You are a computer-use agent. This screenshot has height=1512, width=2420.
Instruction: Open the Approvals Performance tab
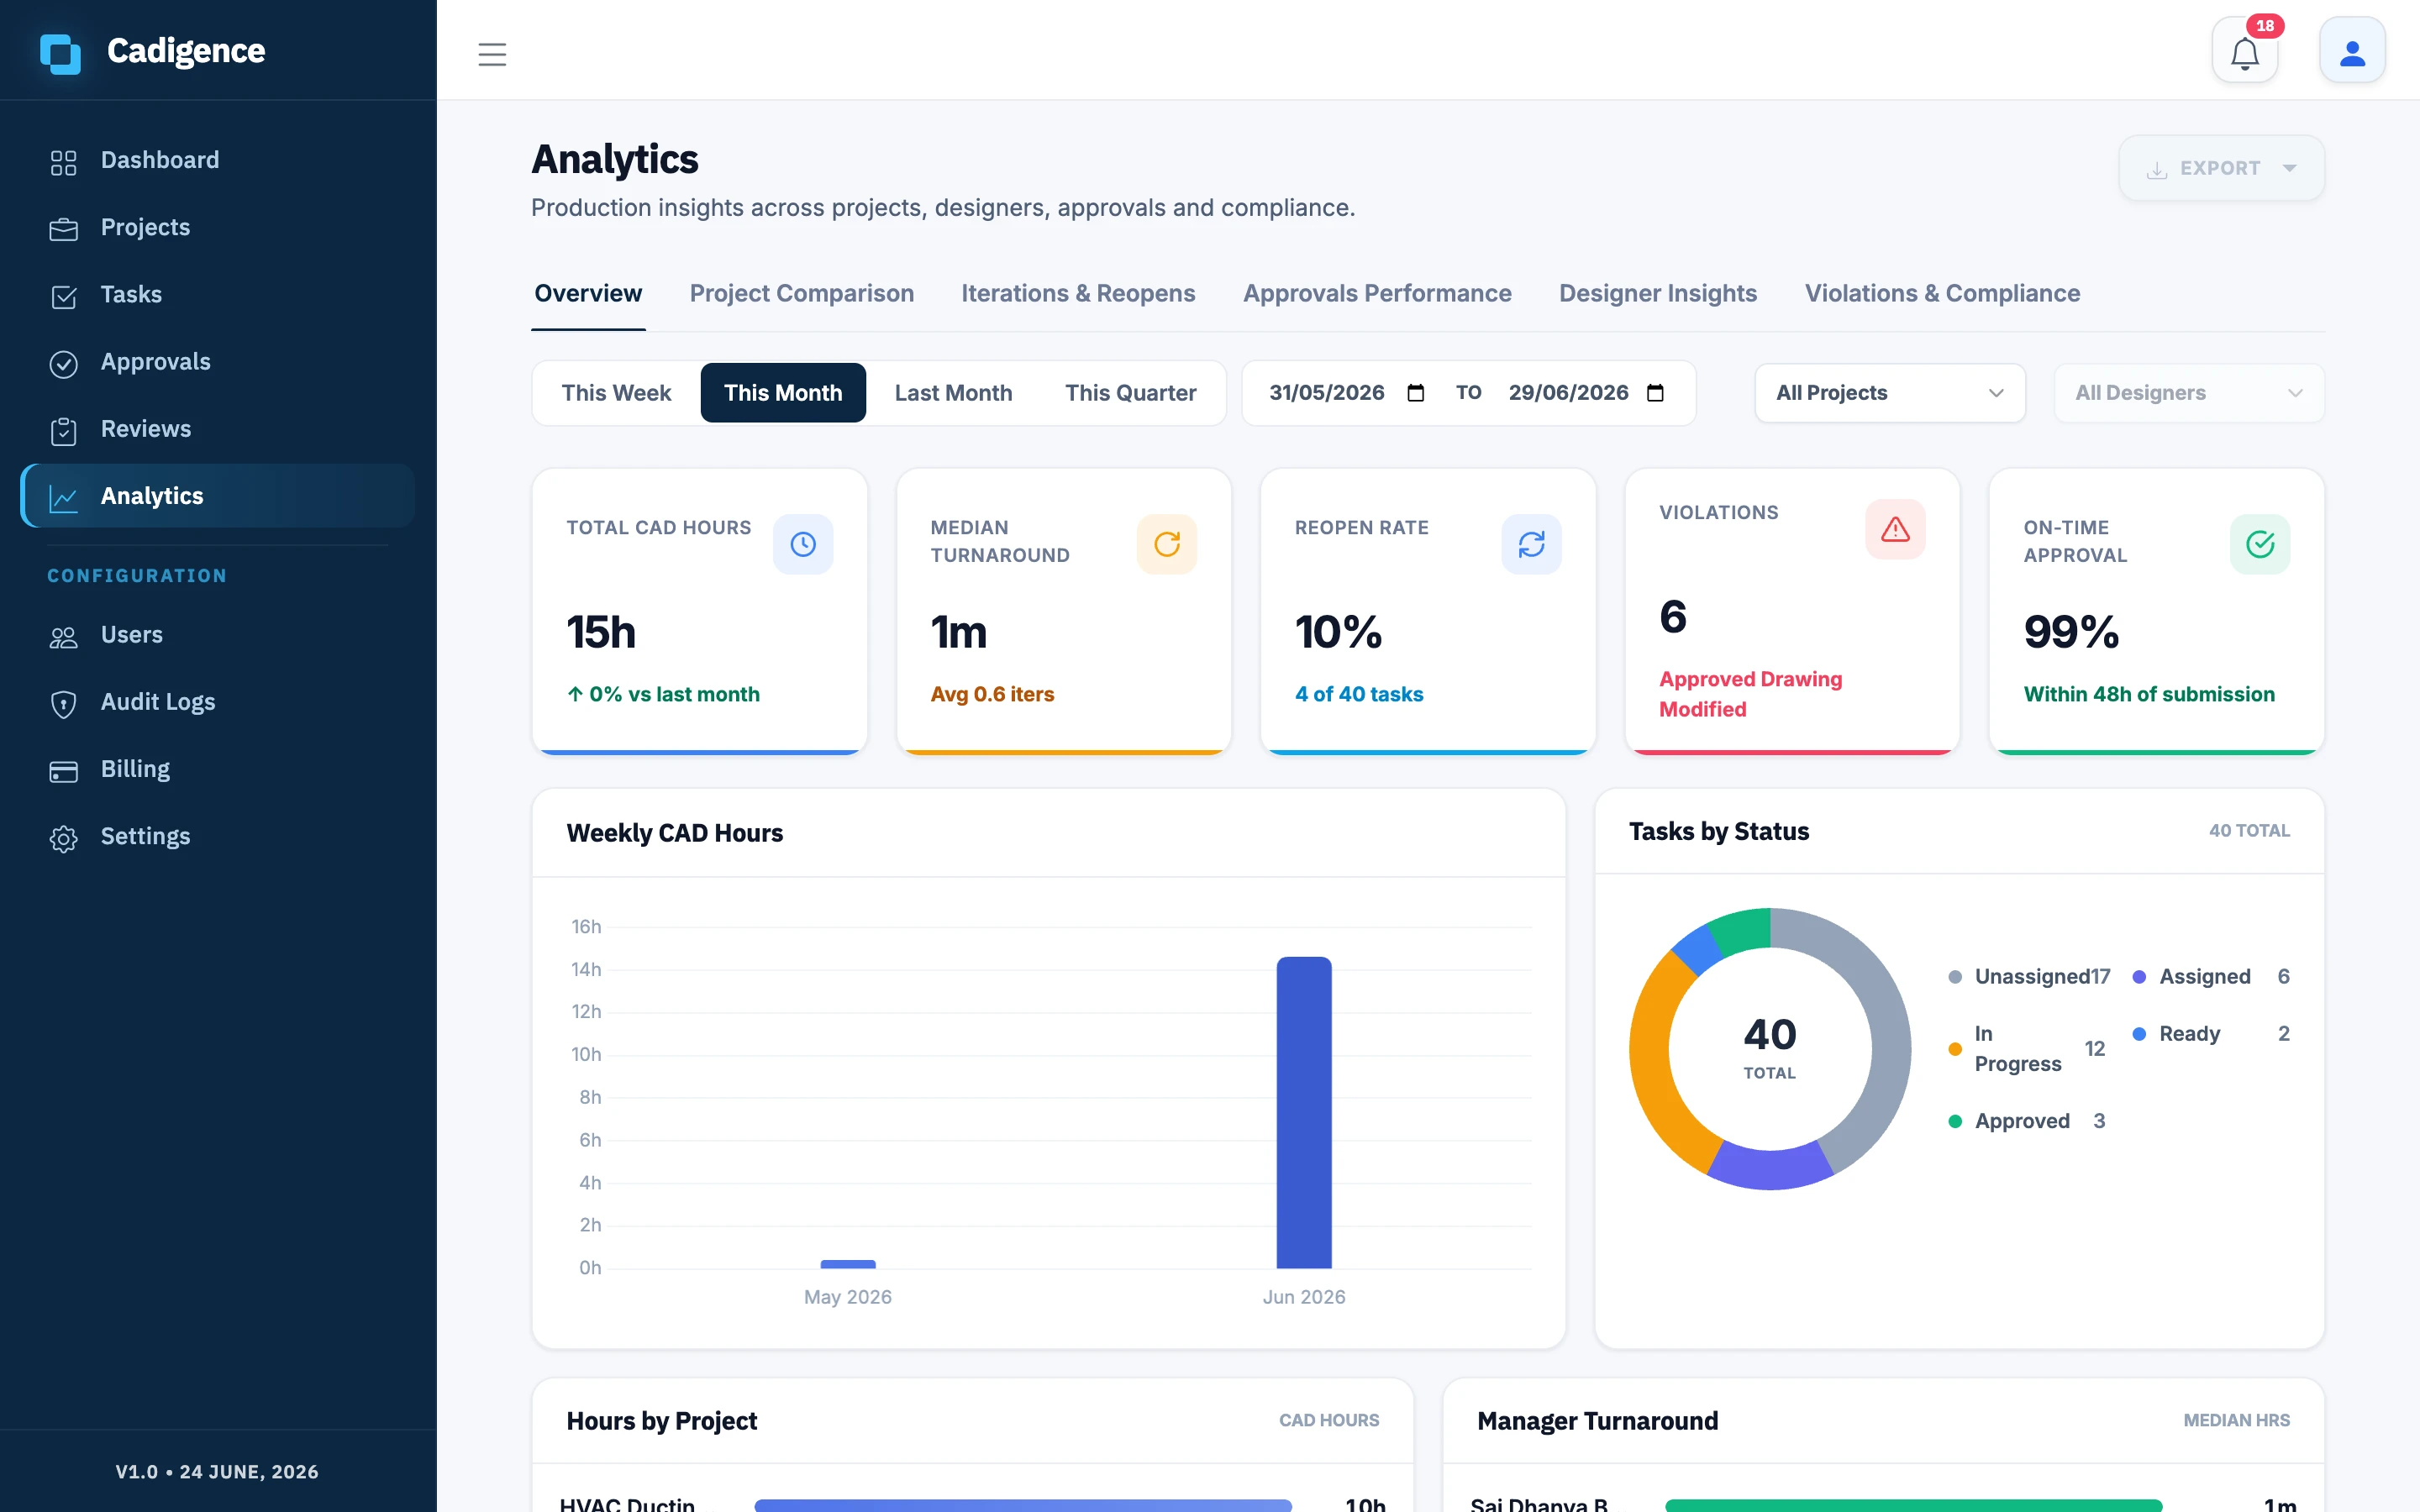click(x=1377, y=293)
